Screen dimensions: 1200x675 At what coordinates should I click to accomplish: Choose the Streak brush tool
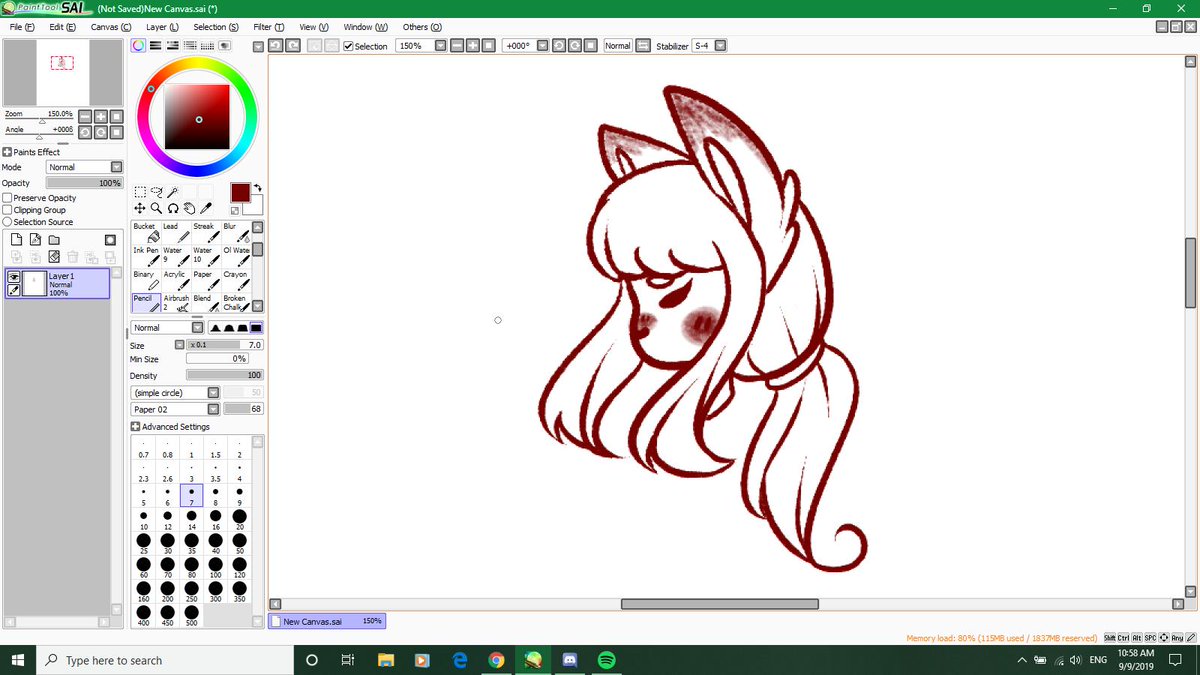206,233
